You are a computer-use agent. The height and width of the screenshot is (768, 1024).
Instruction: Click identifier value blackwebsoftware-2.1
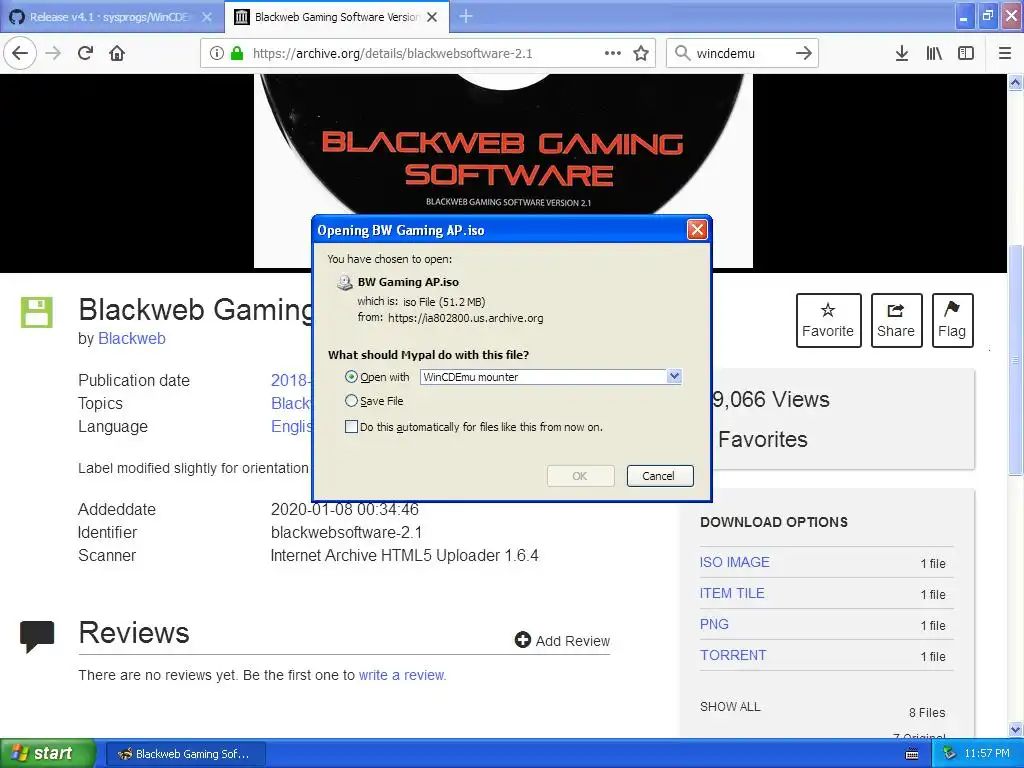[x=346, y=532]
